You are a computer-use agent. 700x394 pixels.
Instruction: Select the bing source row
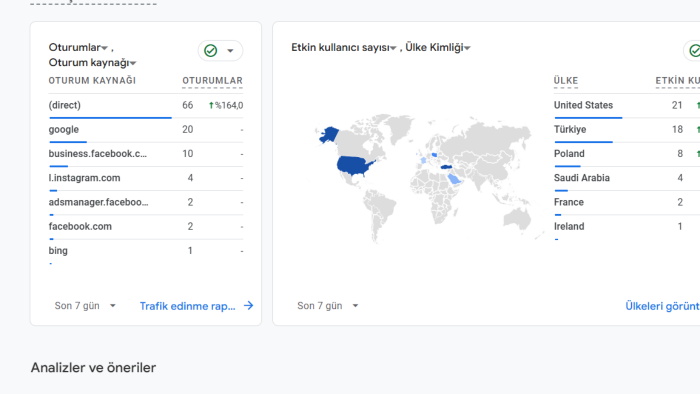(x=146, y=250)
